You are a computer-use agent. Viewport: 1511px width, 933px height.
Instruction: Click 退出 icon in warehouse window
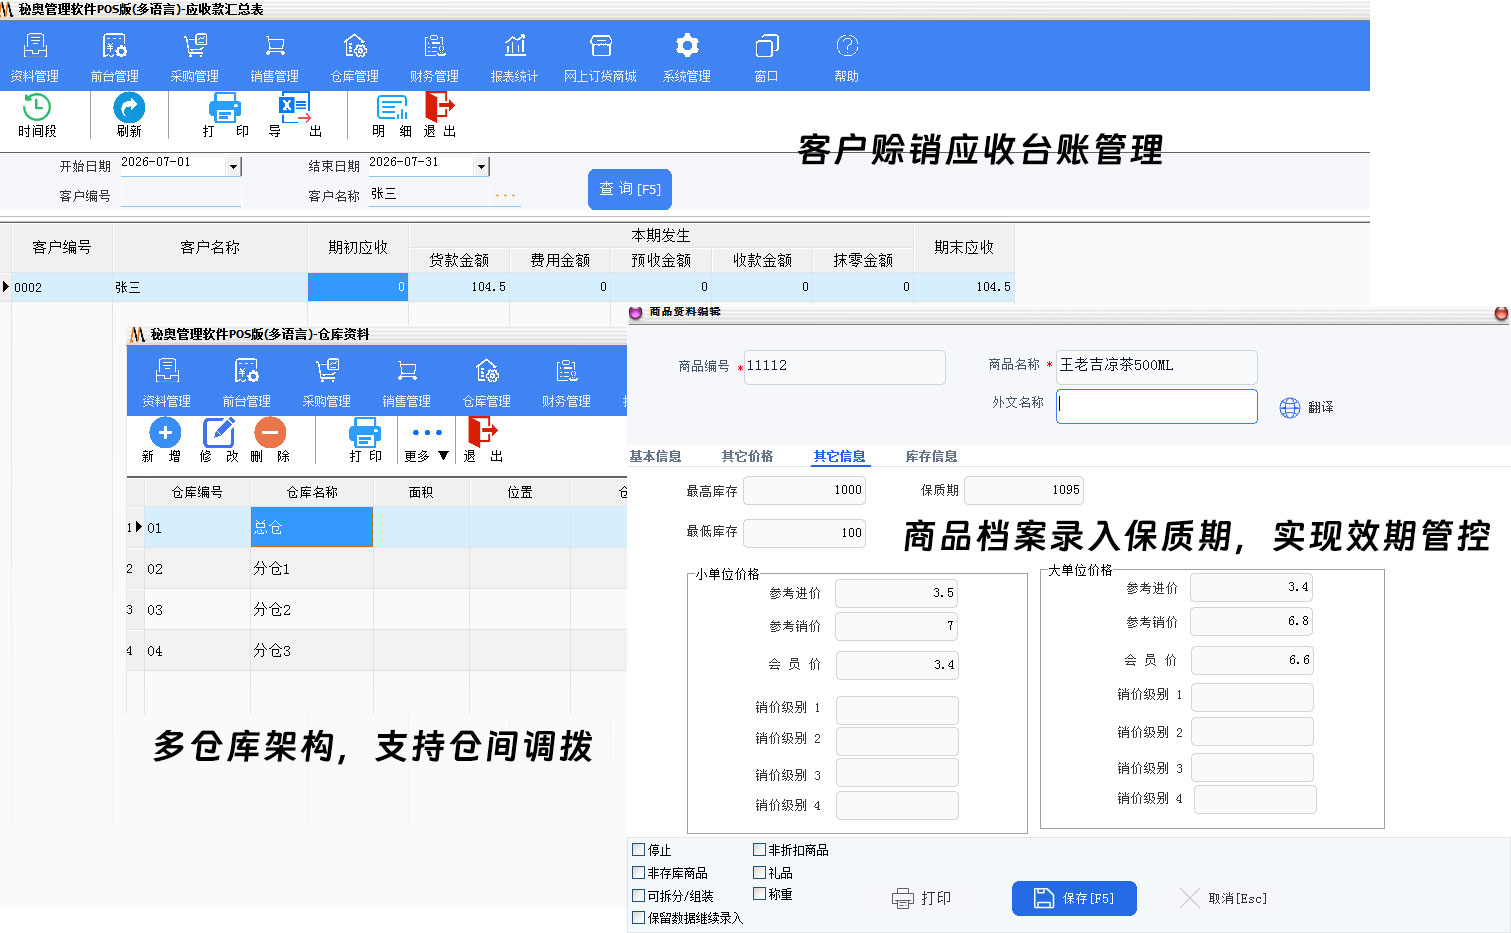(x=483, y=432)
